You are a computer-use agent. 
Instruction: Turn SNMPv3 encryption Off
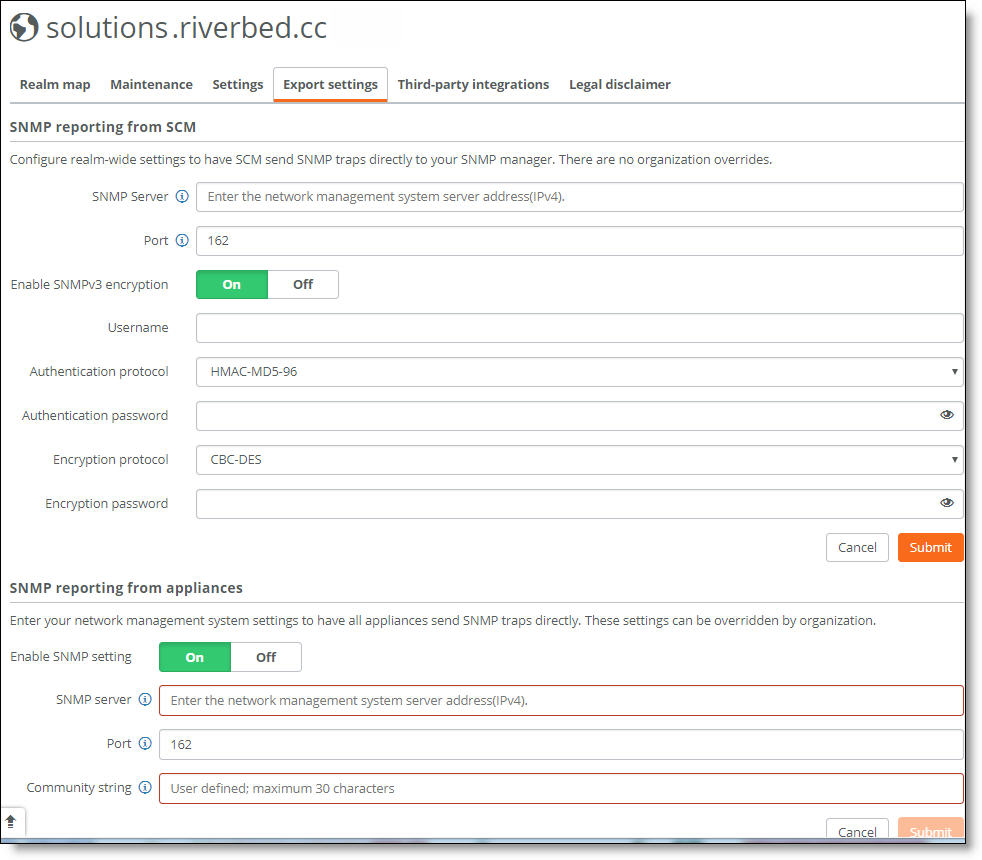click(x=303, y=284)
